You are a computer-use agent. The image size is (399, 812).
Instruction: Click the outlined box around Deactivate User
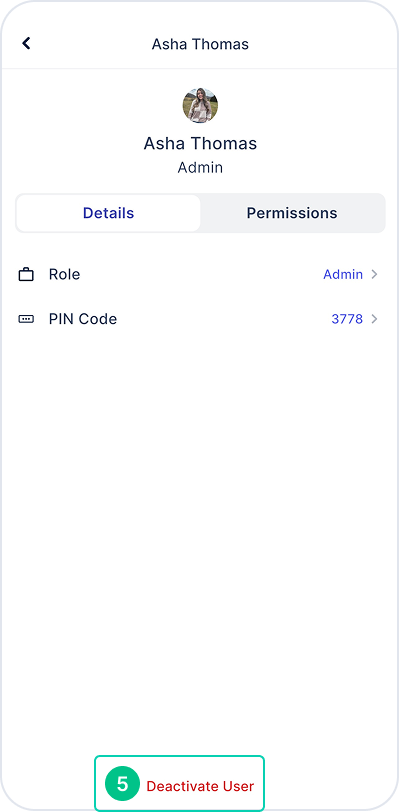pos(179,784)
